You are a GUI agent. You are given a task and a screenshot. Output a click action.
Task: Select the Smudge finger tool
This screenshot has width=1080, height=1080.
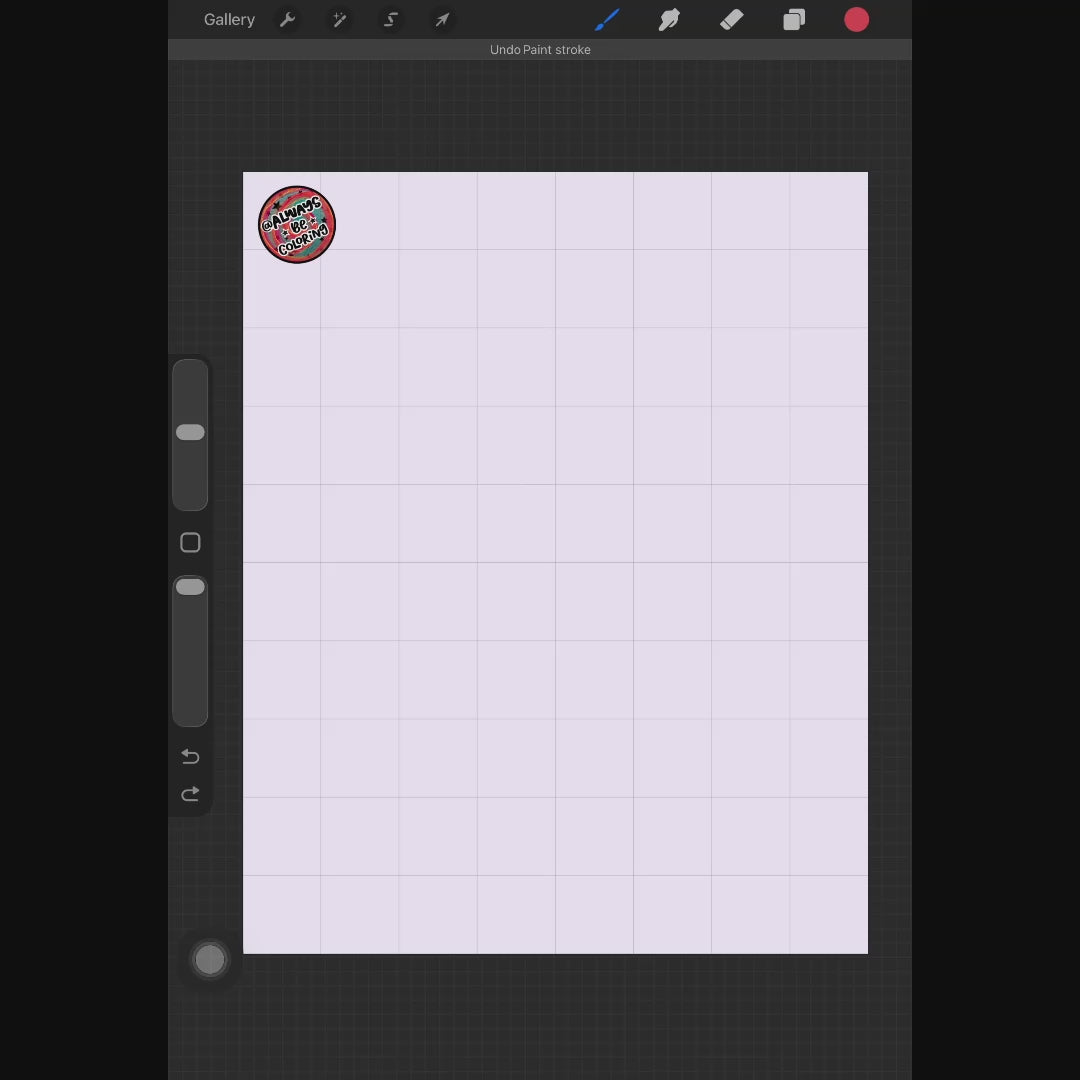pyautogui.click(x=669, y=20)
